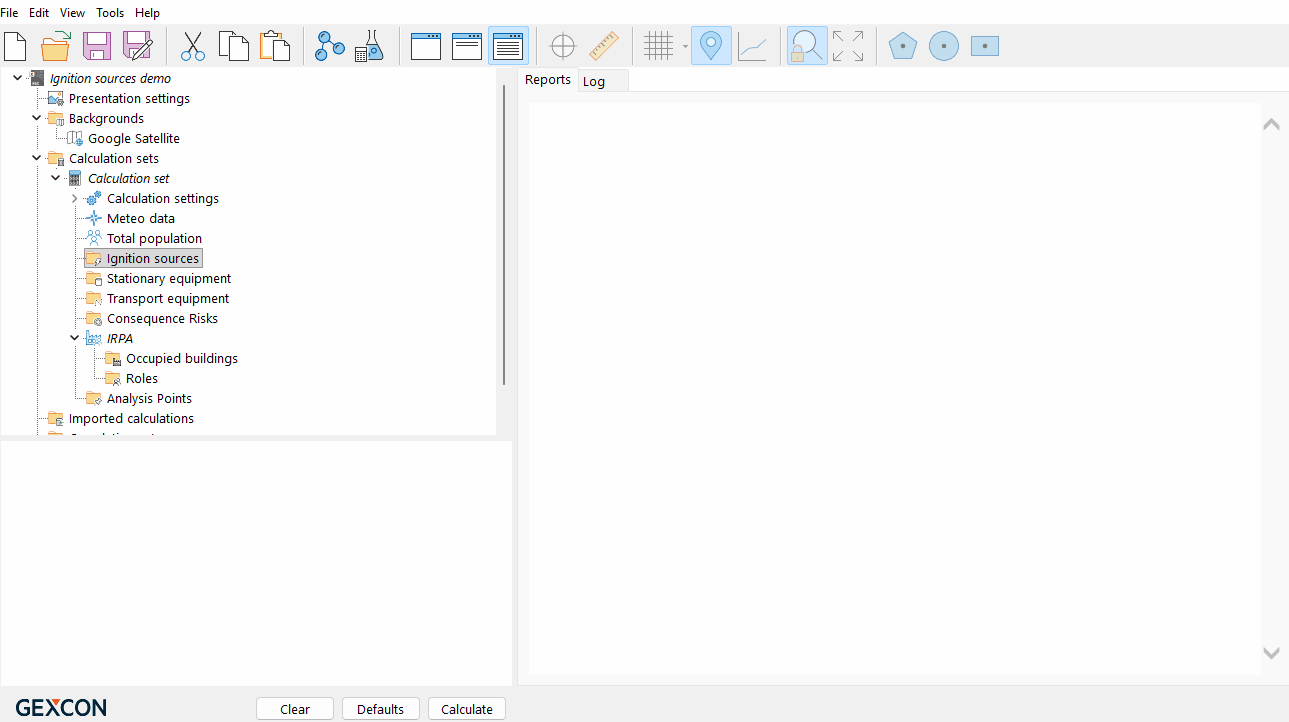
Task: Select Consequence Risks folder
Action: coord(162,318)
